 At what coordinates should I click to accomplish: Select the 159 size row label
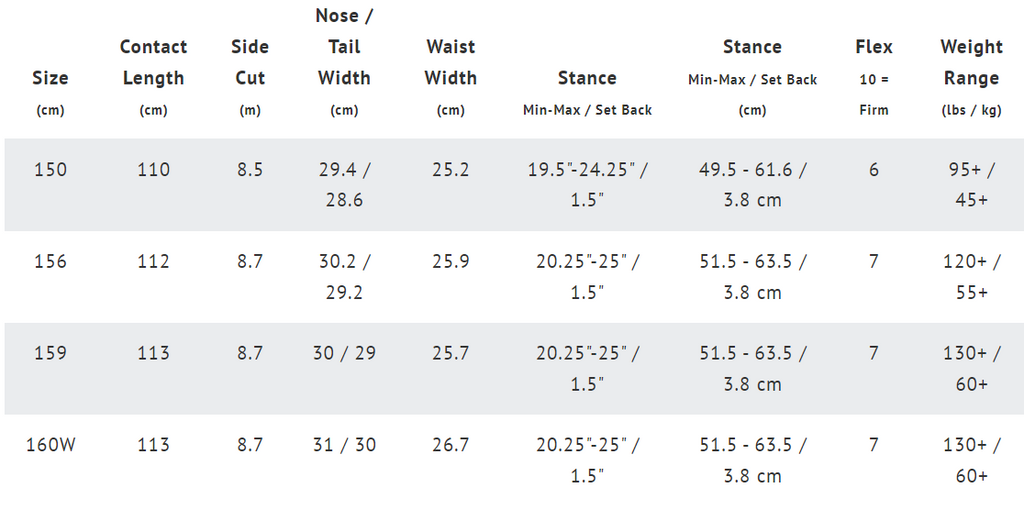tap(50, 353)
